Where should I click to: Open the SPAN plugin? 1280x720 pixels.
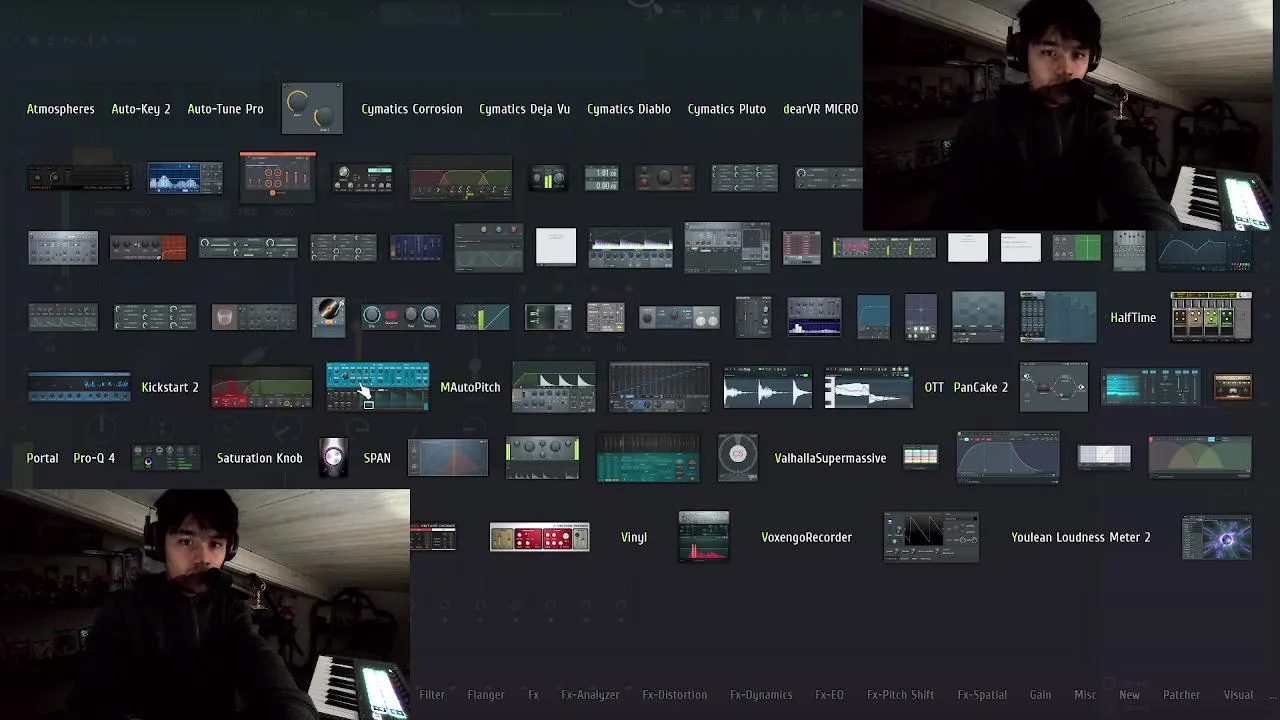pos(377,458)
